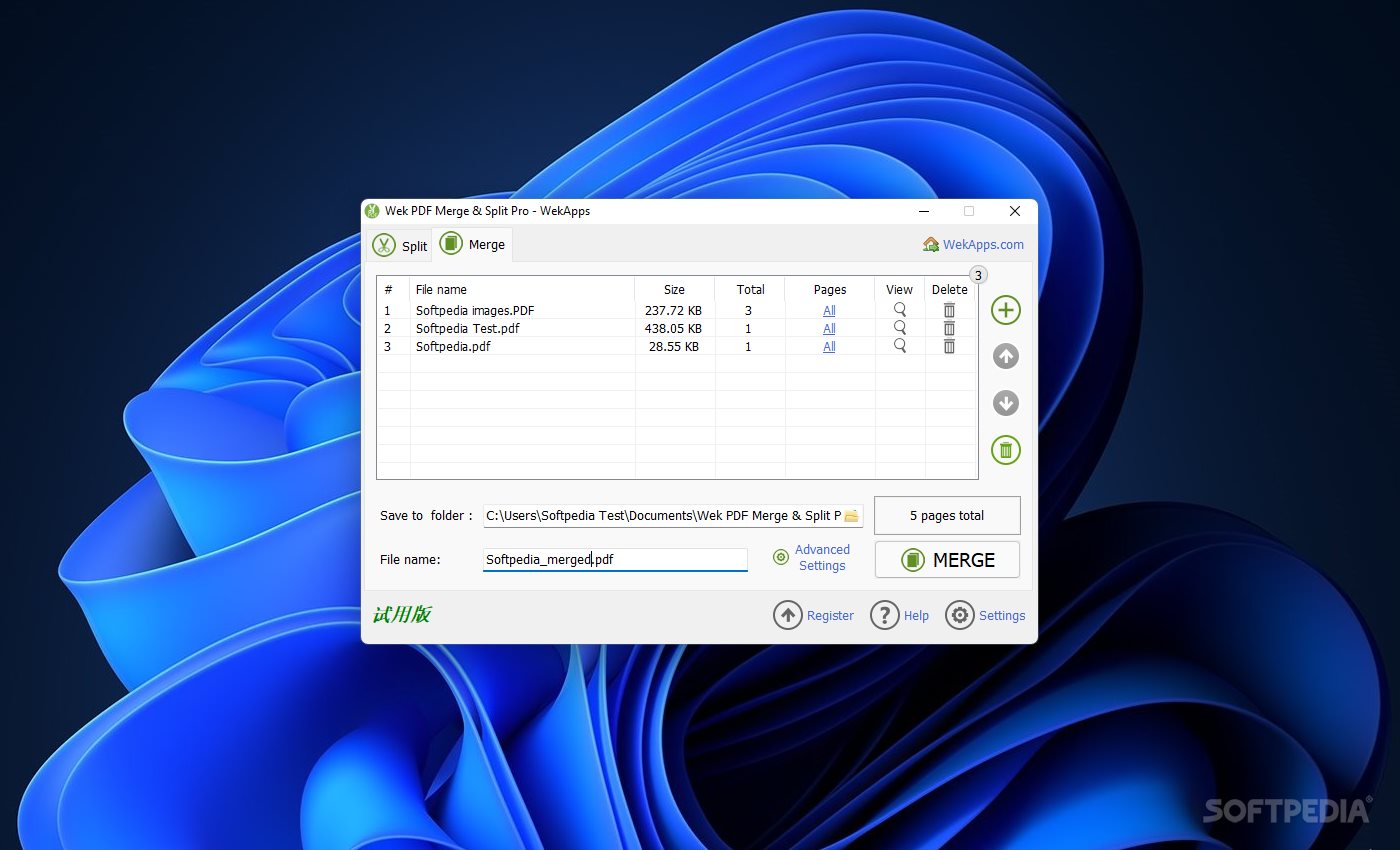Viewport: 1400px width, 850px height.
Task: Click the Help link text
Action: pyautogui.click(x=916, y=616)
